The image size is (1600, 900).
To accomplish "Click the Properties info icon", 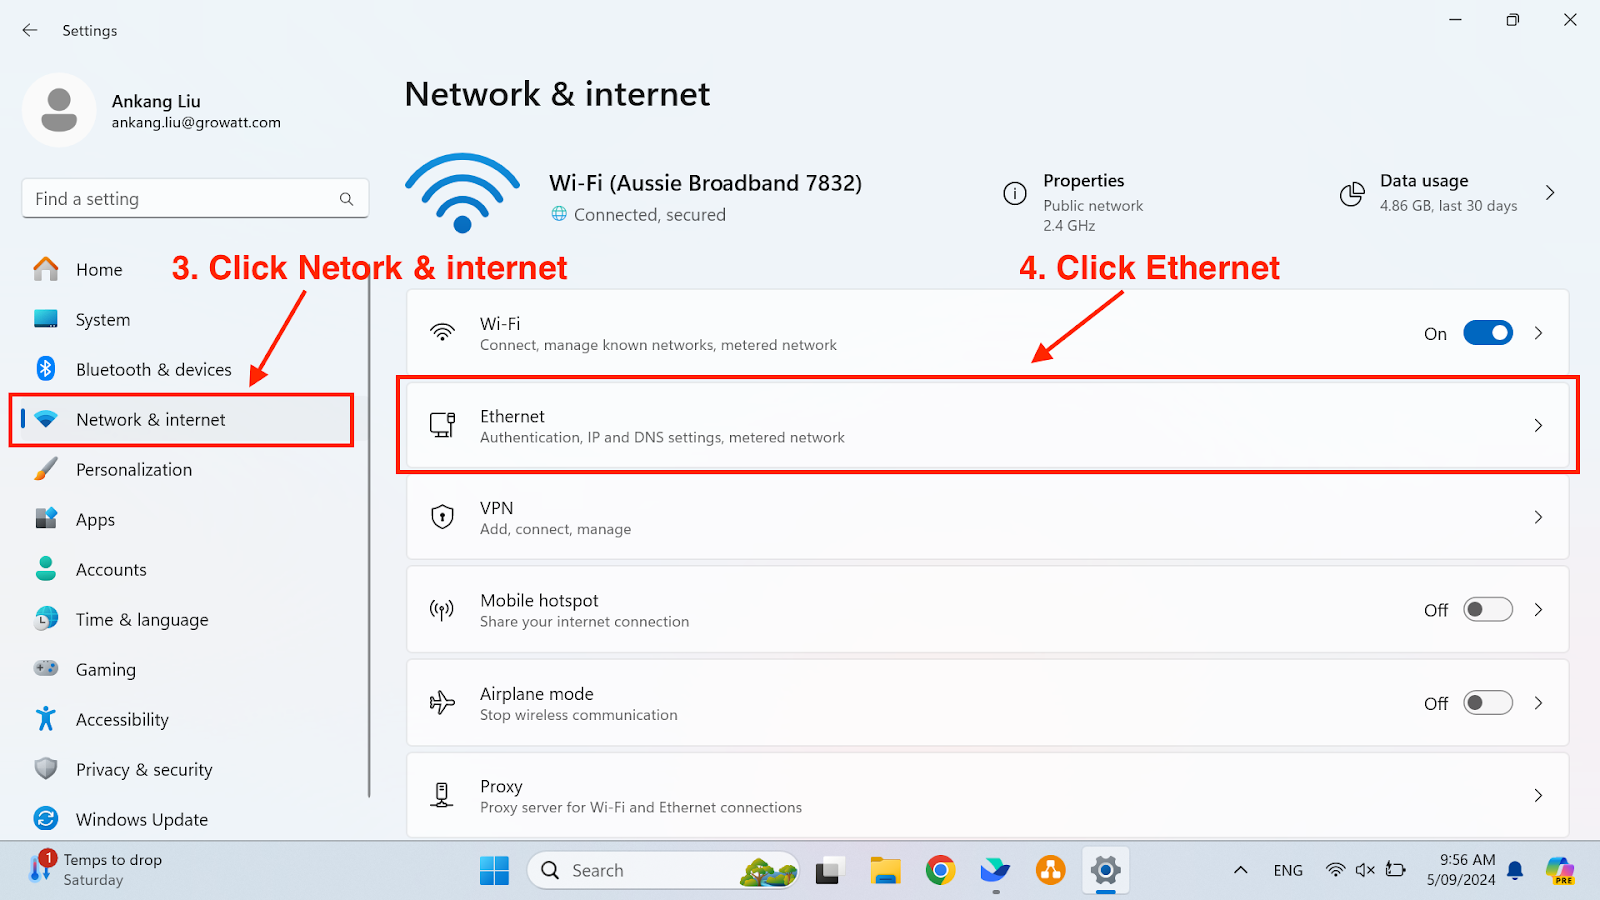I will coord(1015,193).
